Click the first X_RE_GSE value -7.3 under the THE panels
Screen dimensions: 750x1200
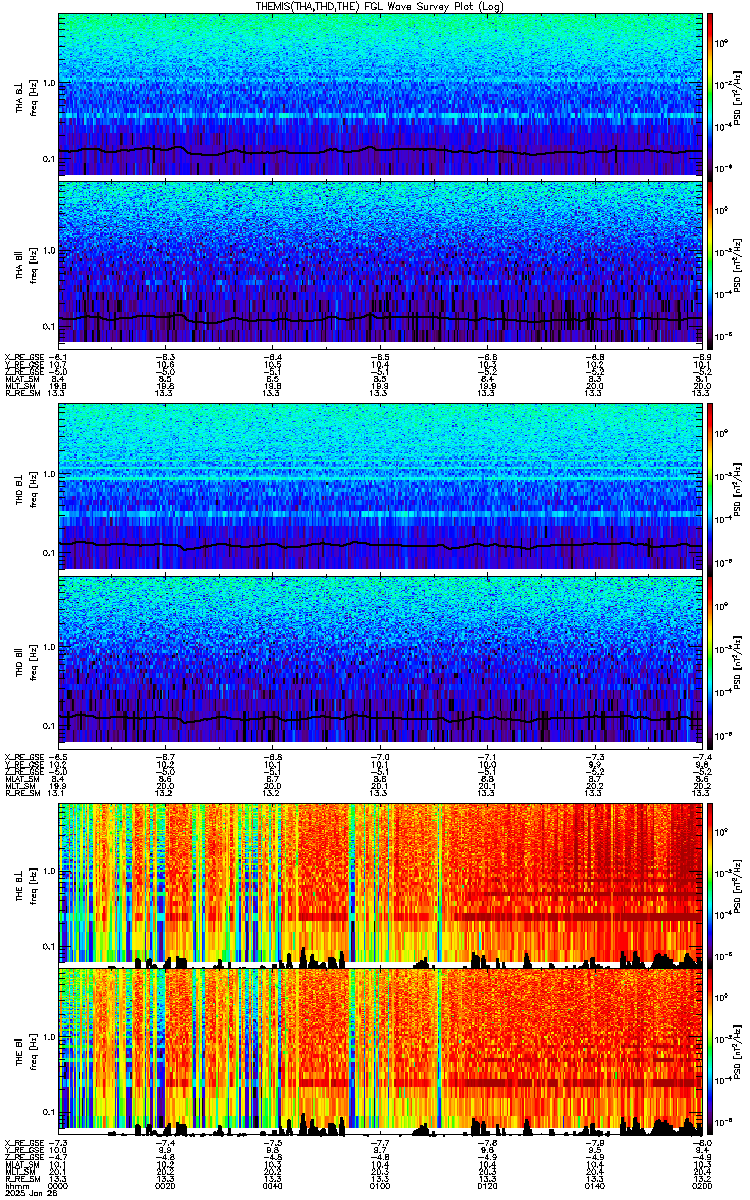[x=59, y=1142]
